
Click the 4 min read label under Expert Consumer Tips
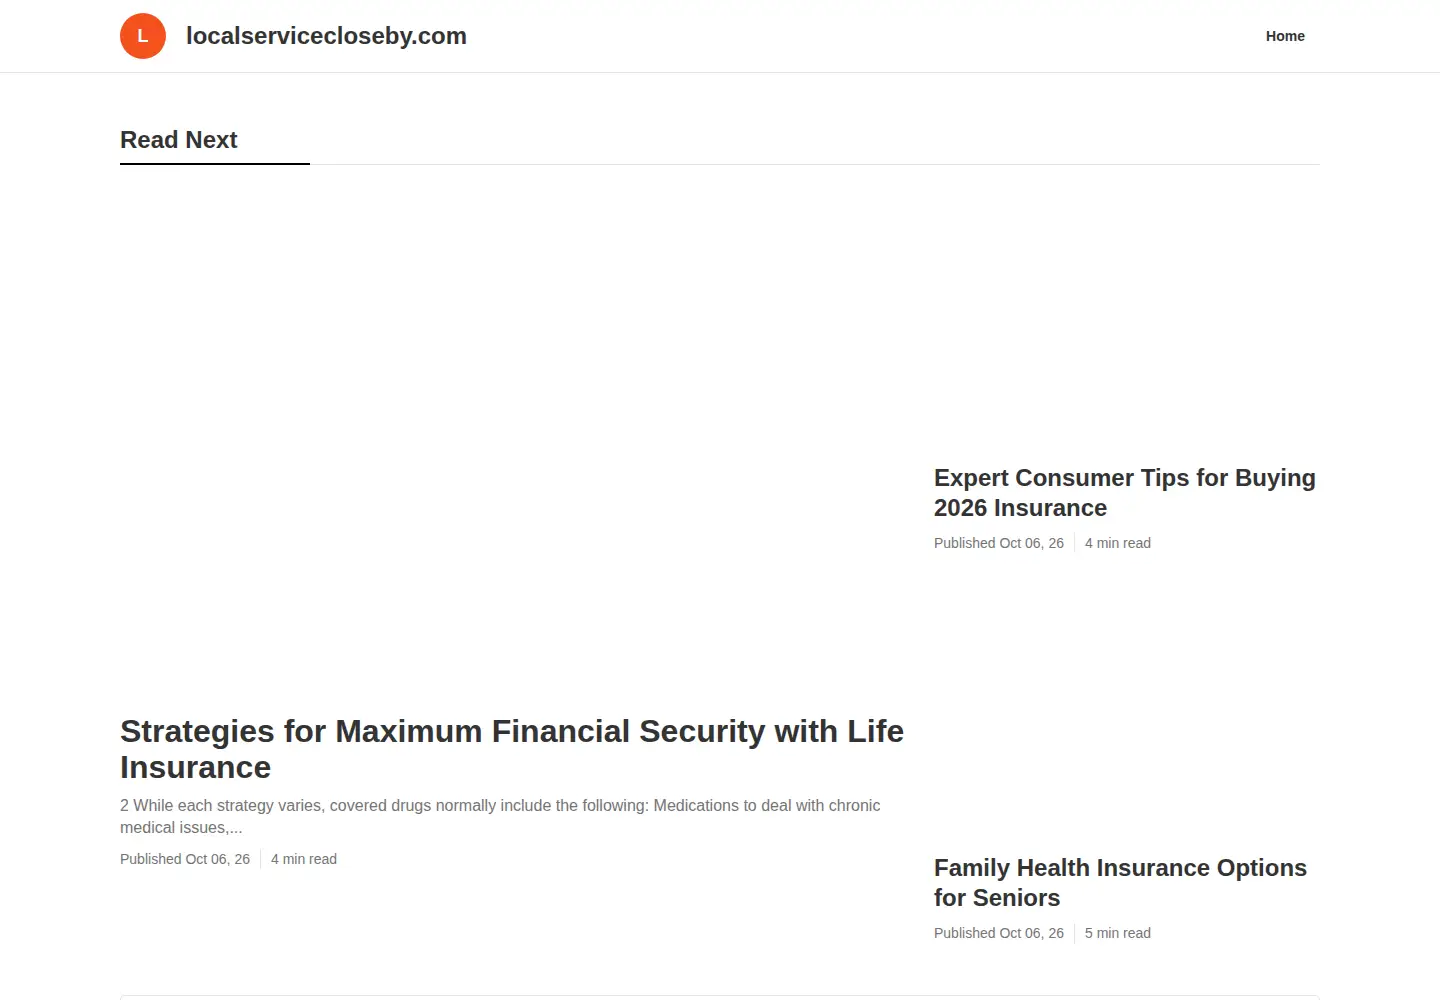coord(1118,543)
